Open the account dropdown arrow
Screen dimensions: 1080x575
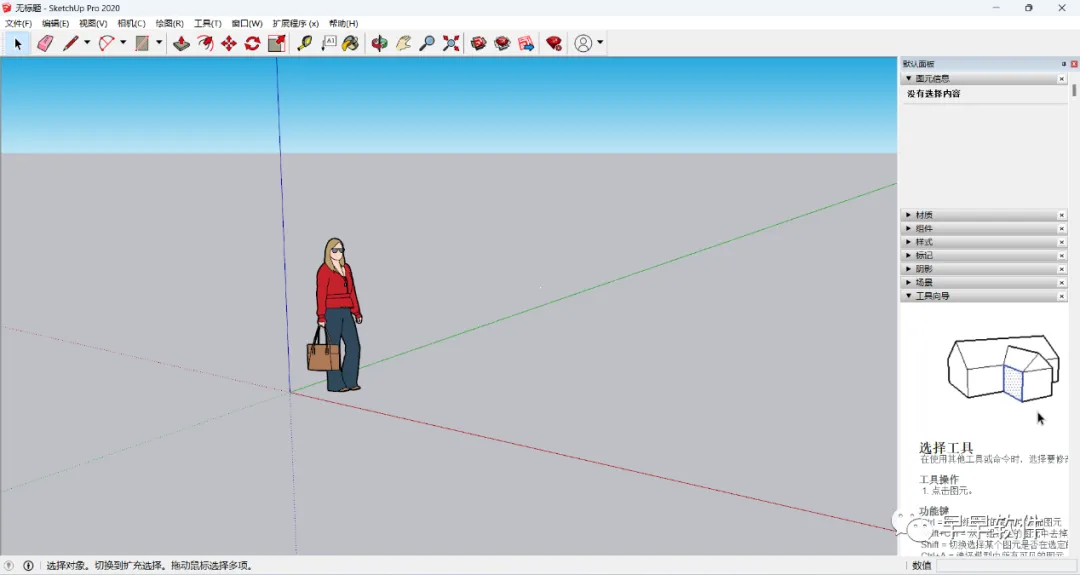[x=600, y=43]
